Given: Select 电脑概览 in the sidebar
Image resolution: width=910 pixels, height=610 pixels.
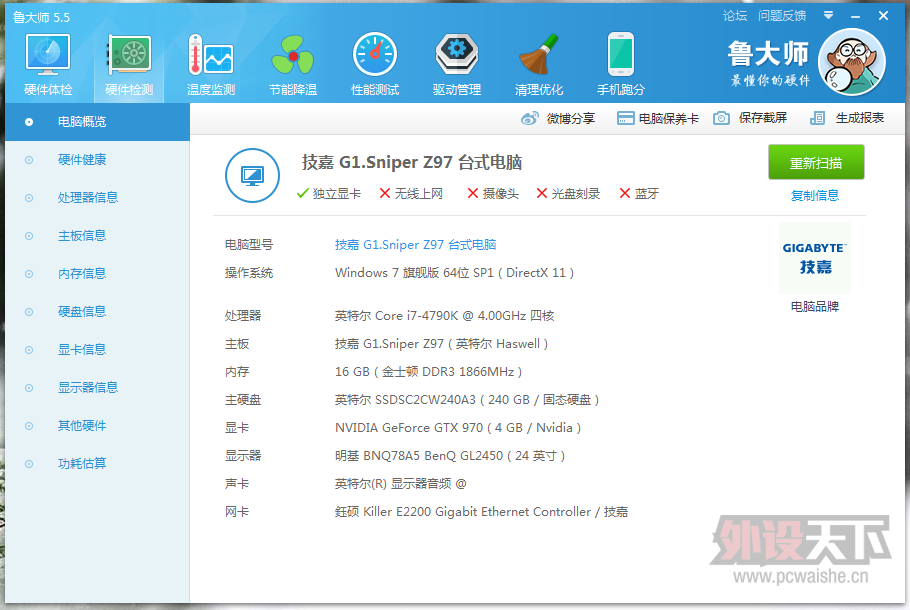Looking at the screenshot, I should pyautogui.click(x=98, y=122).
